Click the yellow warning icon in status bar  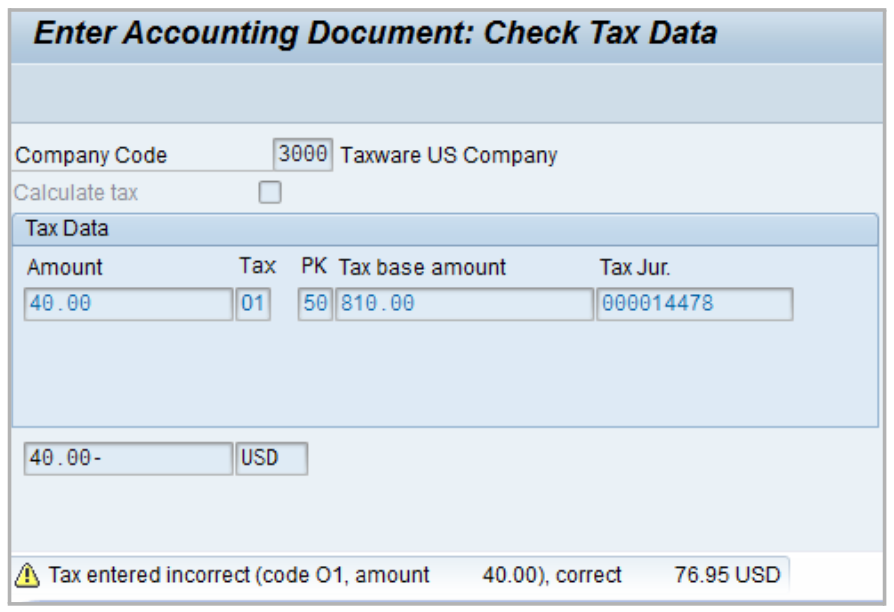(x=27, y=575)
